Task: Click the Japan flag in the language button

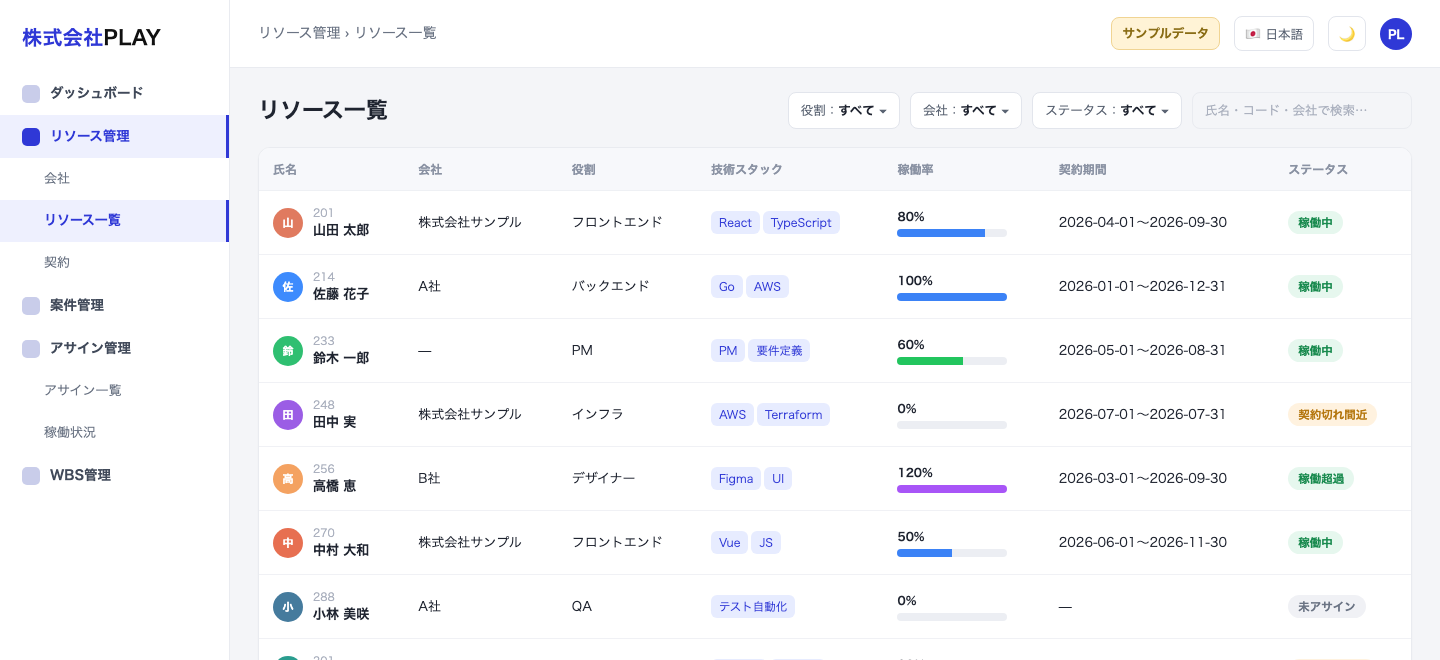Action: click(1252, 34)
